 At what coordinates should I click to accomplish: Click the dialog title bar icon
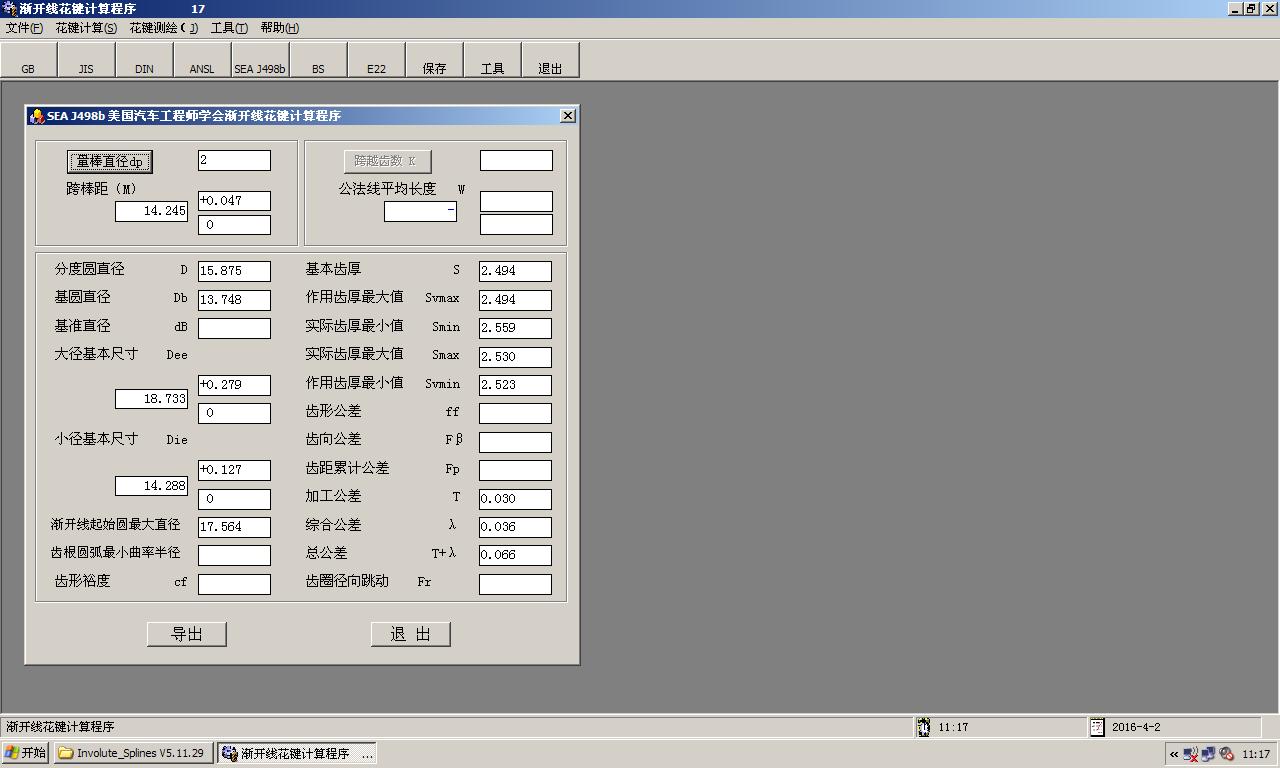pyautogui.click(x=37, y=116)
